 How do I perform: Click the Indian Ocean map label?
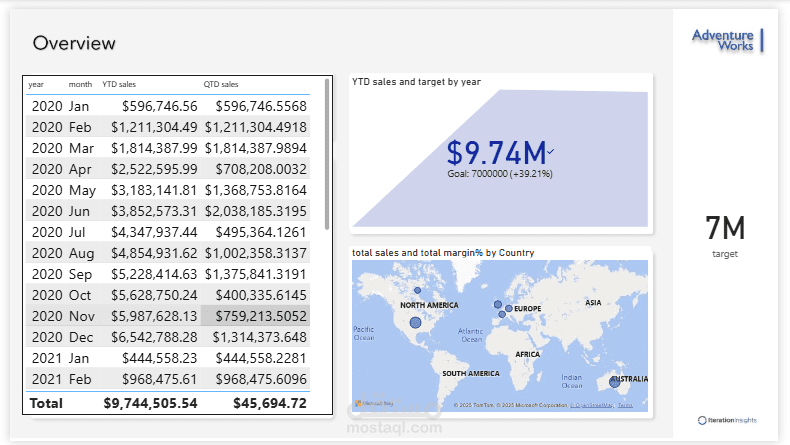[x=572, y=382]
